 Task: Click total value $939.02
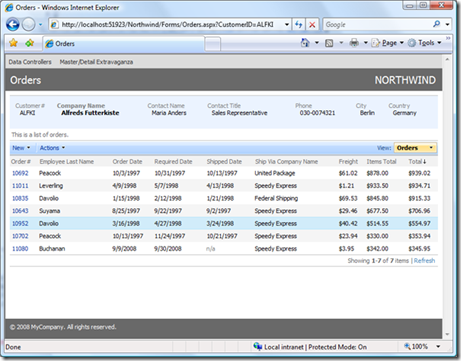pyautogui.click(x=419, y=173)
